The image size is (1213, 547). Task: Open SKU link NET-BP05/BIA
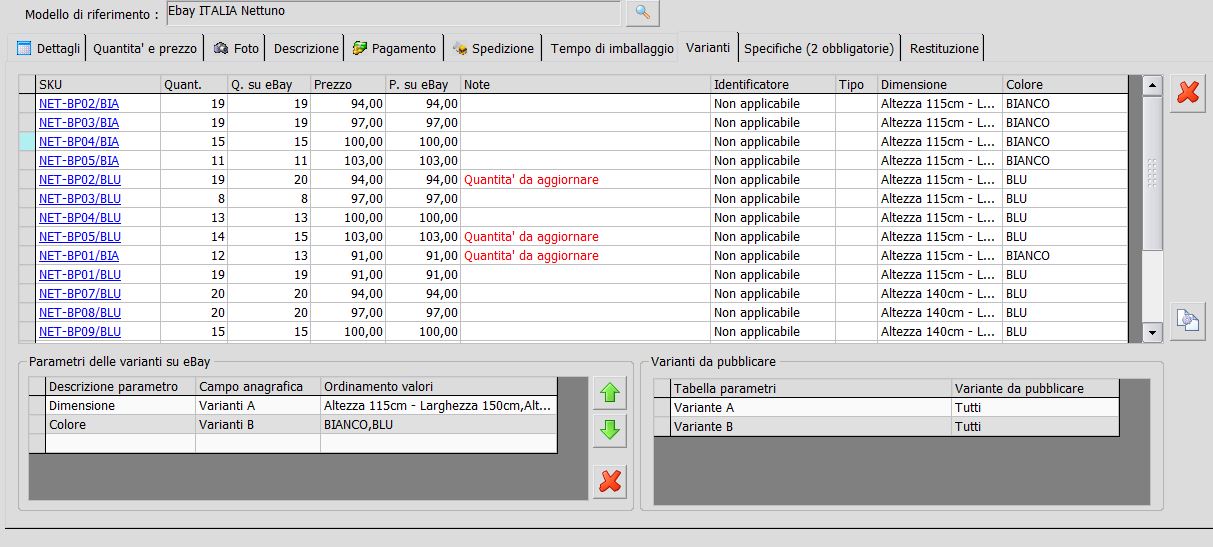tap(79, 160)
